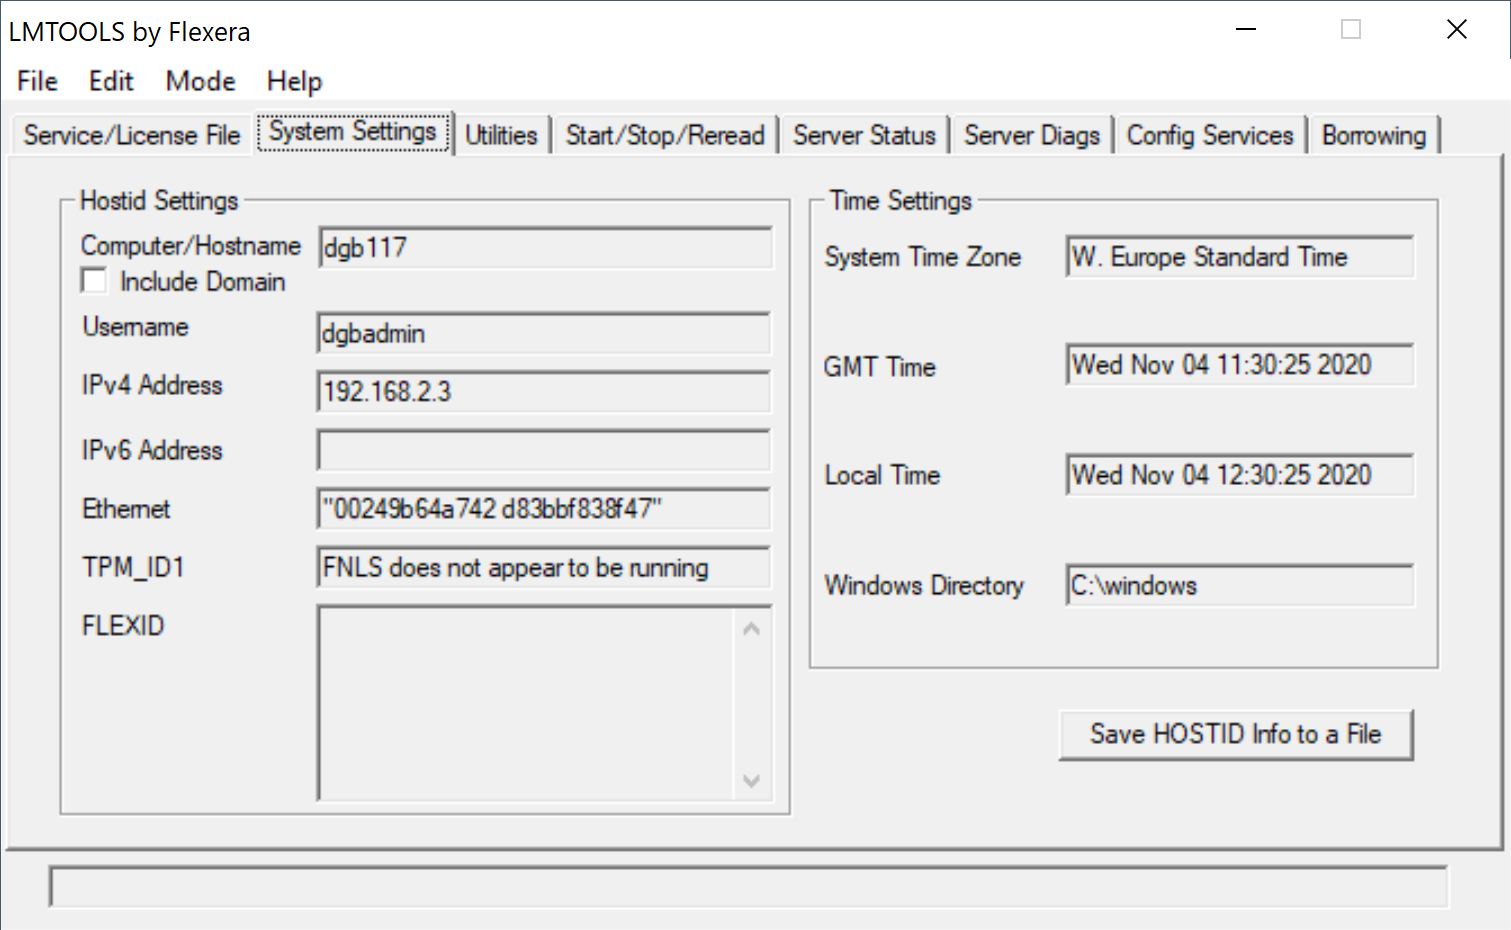This screenshot has height=930, width=1511.
Task: Select the System Settings tab
Action: pos(353,132)
